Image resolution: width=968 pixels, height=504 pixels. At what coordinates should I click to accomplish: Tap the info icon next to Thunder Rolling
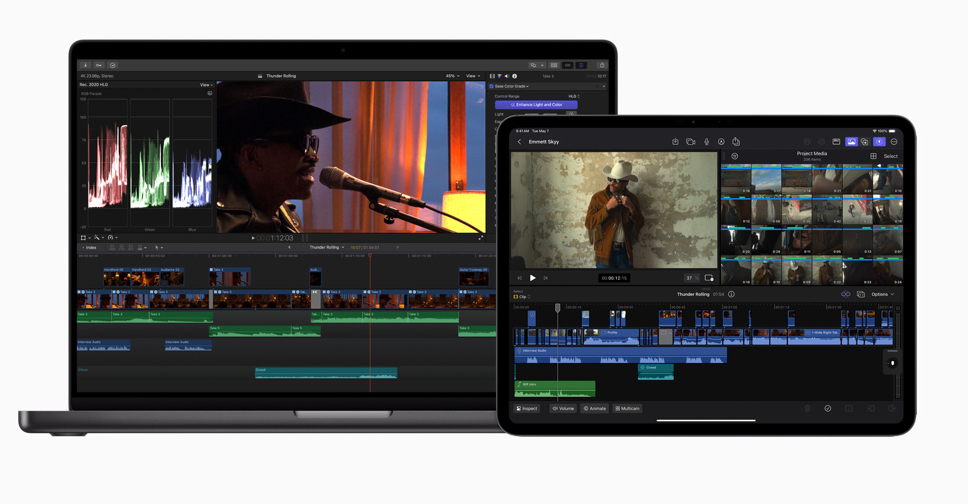[731, 294]
